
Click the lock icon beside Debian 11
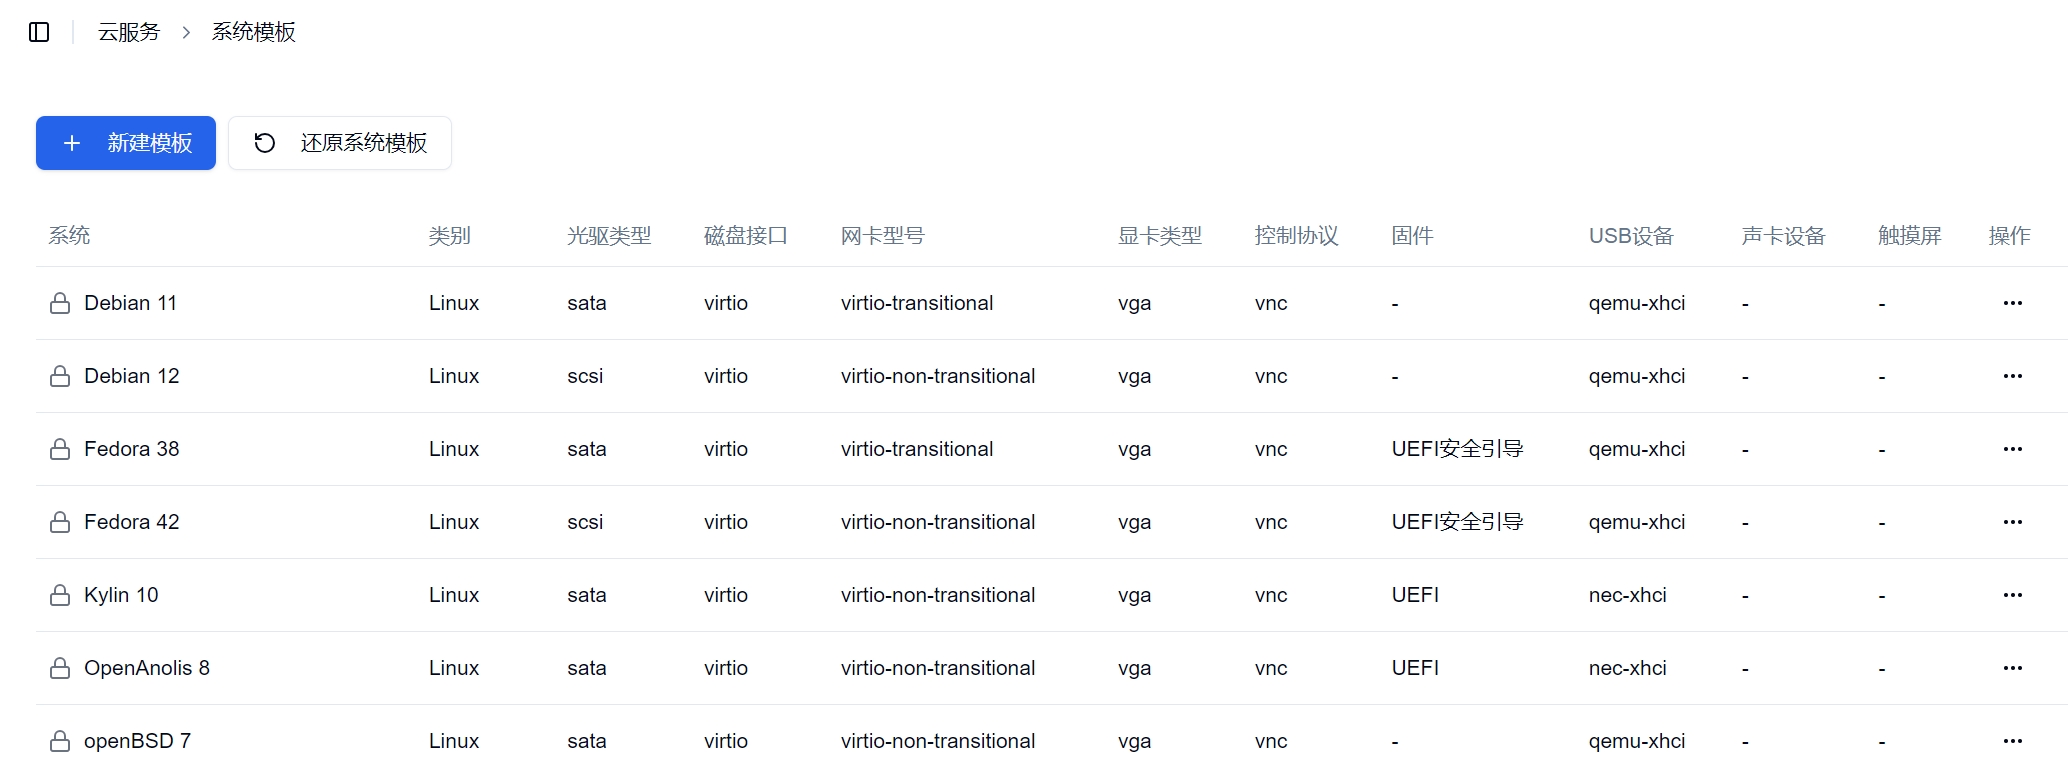60,303
